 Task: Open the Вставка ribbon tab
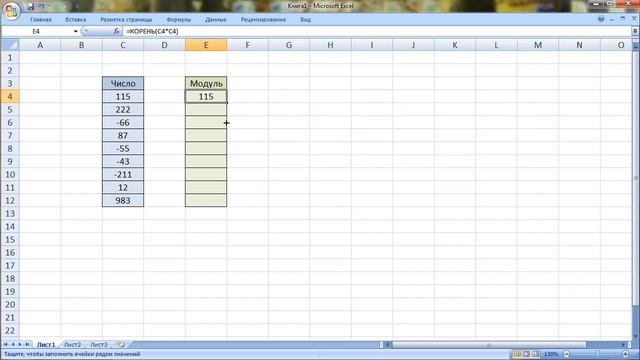click(x=76, y=20)
